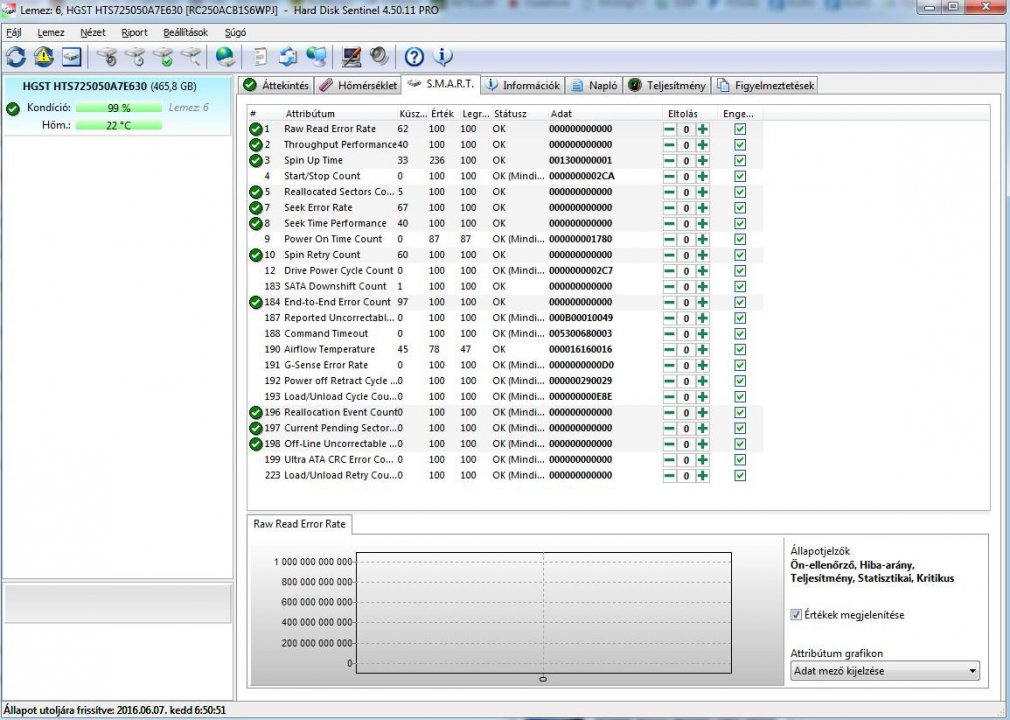Click green check icon of Raw Read Error Rate
1010x720 pixels.
point(256,129)
